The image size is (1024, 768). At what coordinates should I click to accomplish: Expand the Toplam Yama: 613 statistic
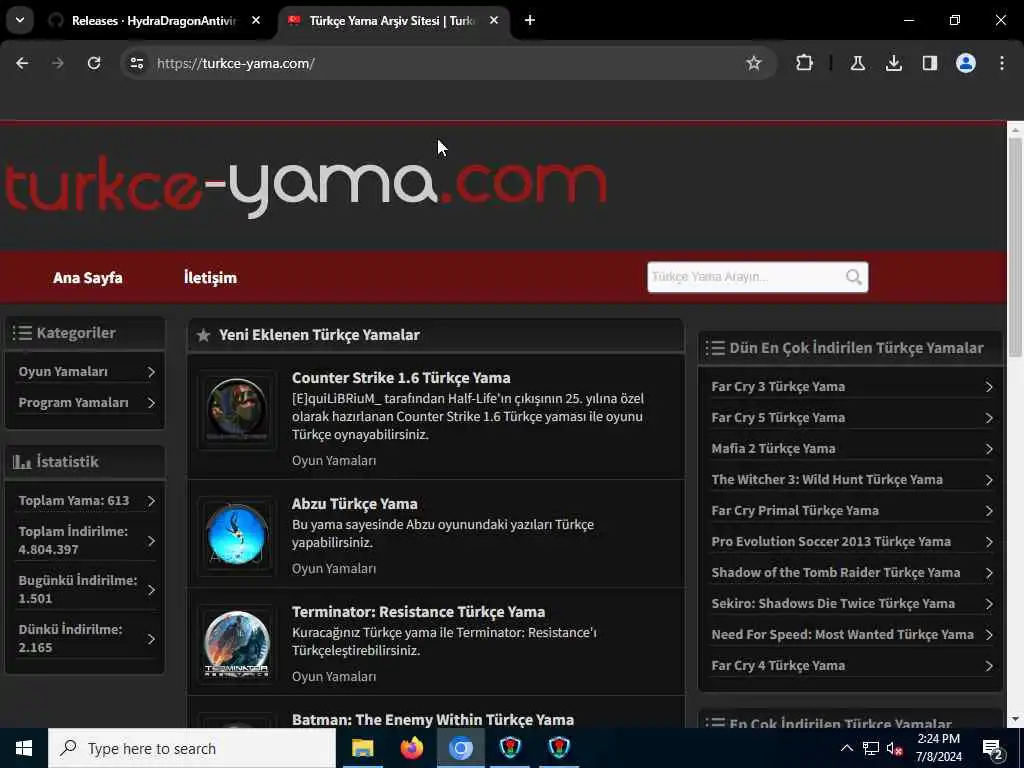coord(85,500)
